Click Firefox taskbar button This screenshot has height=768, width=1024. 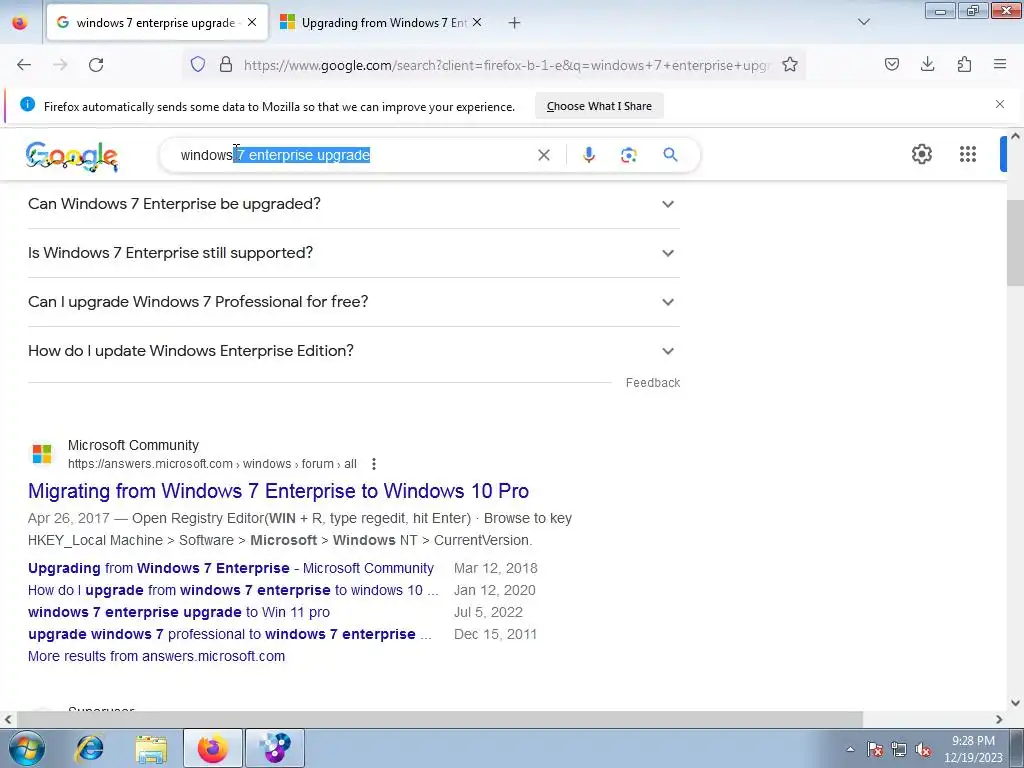click(213, 748)
